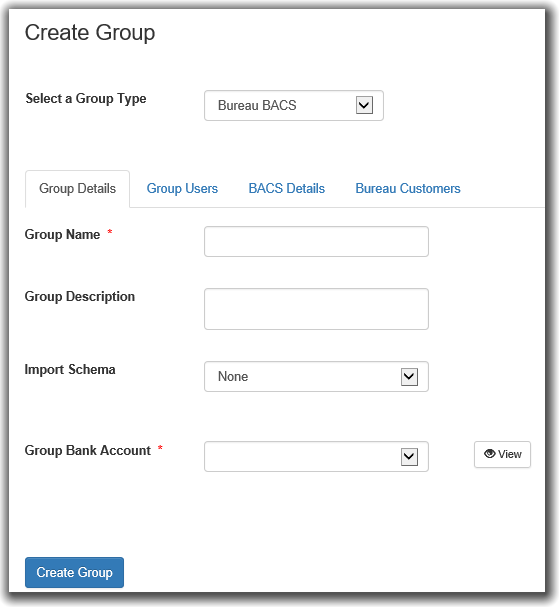Image resolution: width=559 pixels, height=607 pixels.
Task: Open the Group Users tab
Action: pos(182,189)
